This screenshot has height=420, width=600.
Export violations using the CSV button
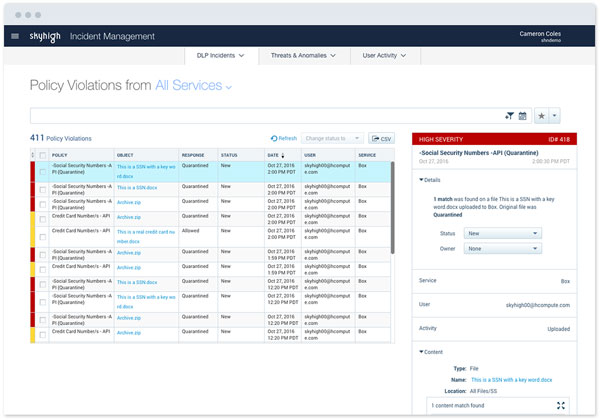pyautogui.click(x=380, y=138)
